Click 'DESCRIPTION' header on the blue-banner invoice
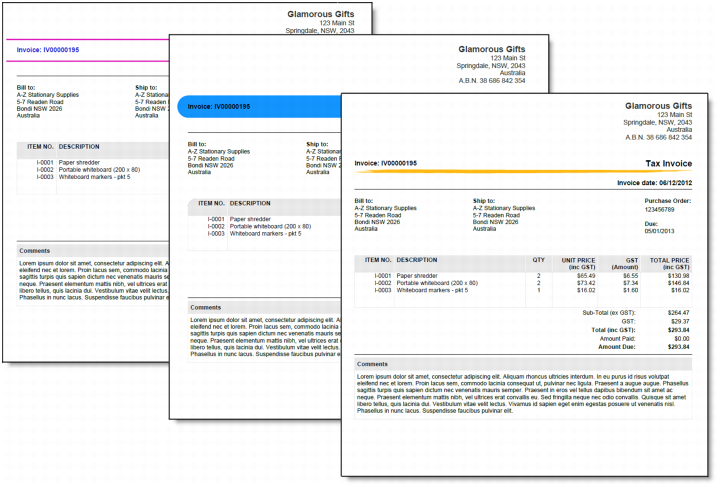The width and height of the screenshot is (718, 486). (250, 203)
